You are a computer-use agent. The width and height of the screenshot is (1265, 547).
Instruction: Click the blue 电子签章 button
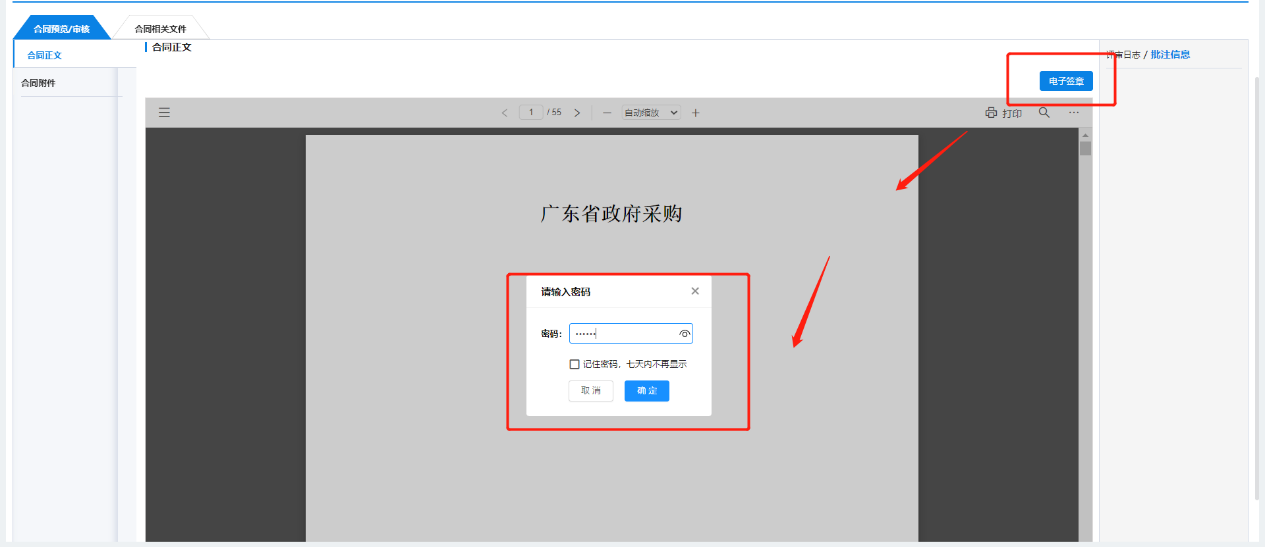[x=1065, y=80]
